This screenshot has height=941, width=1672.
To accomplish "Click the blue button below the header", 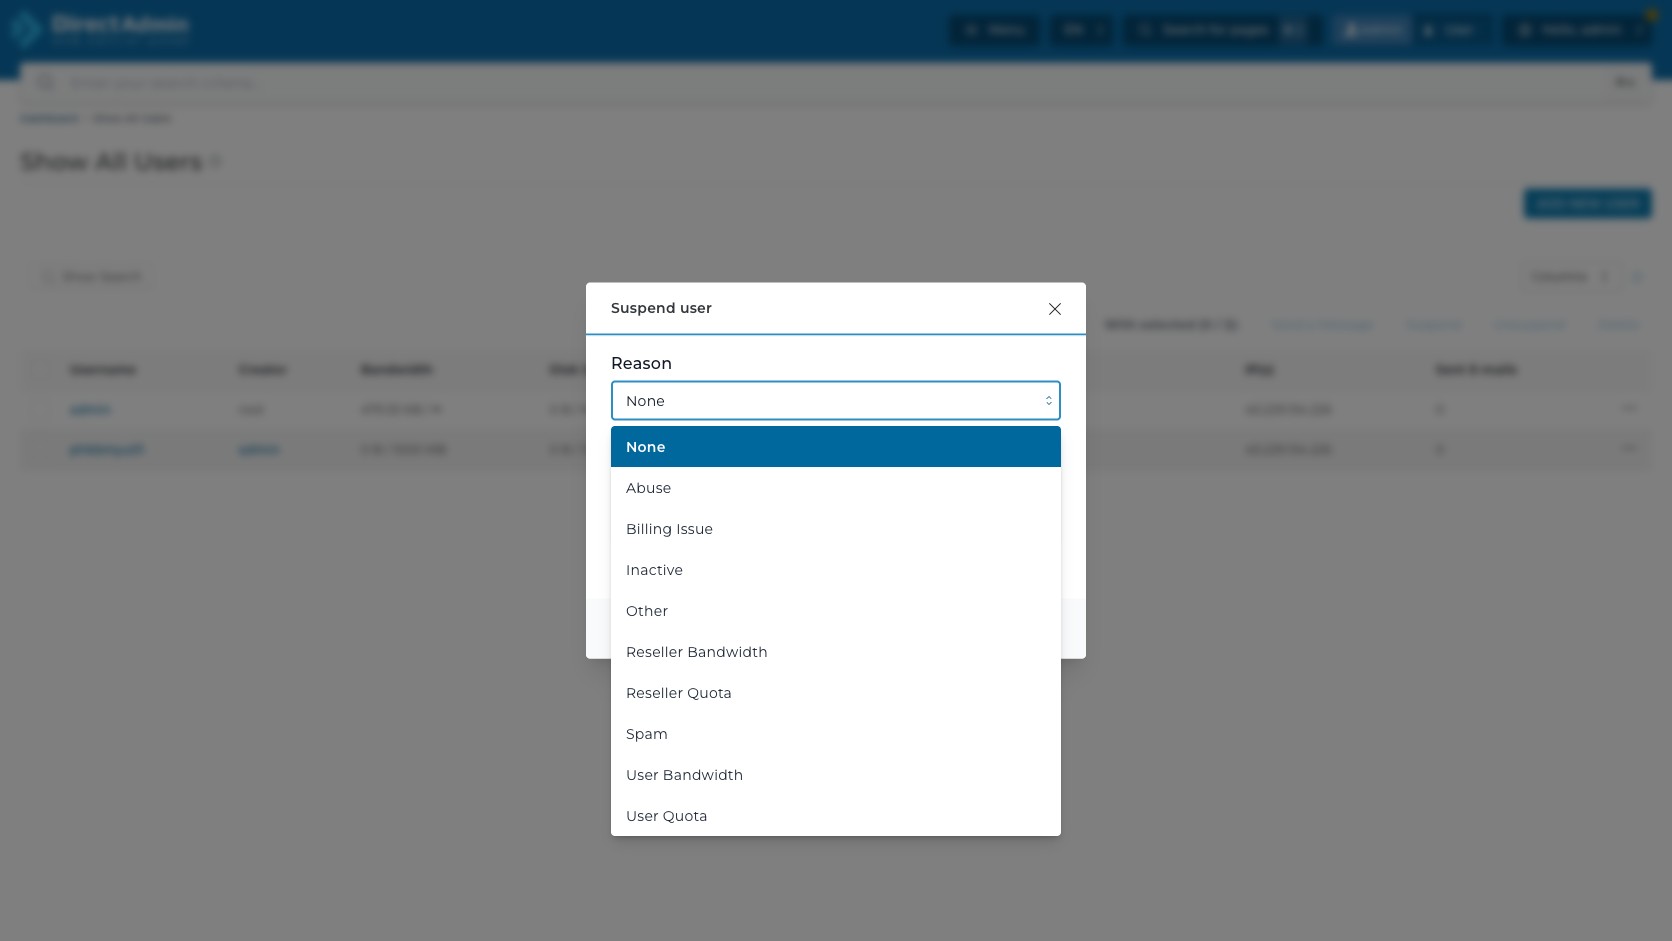I will pos(1587,204).
